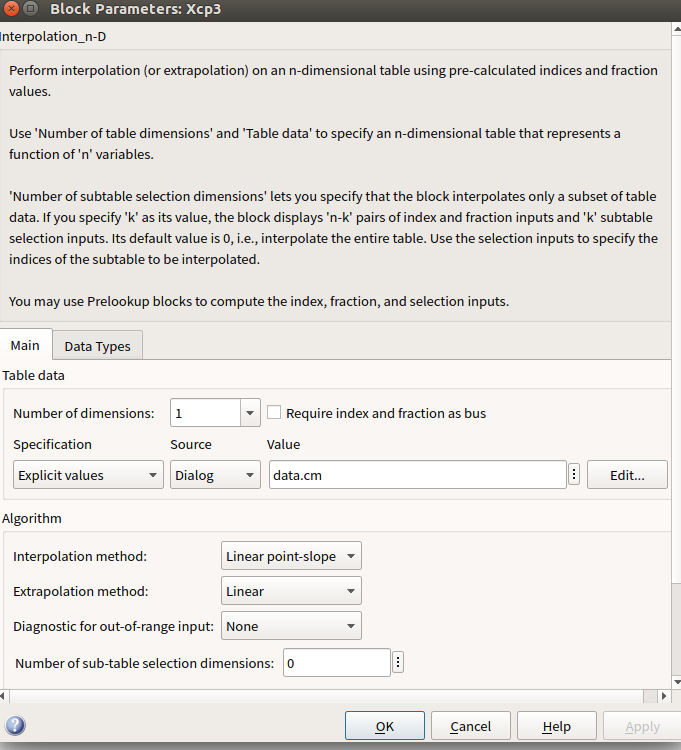Click the Interpolation_n-D heading text
The width and height of the screenshot is (681, 750).
(x=53, y=36)
